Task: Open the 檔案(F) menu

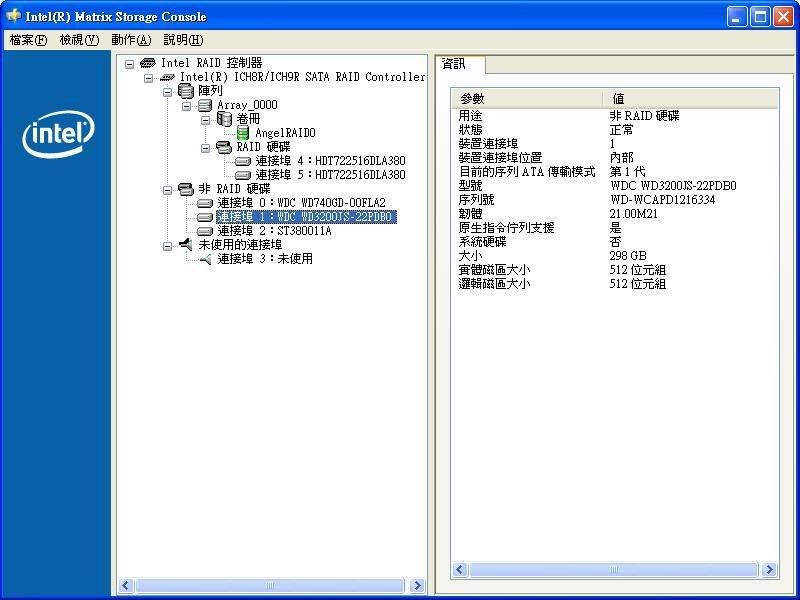Action: point(29,40)
